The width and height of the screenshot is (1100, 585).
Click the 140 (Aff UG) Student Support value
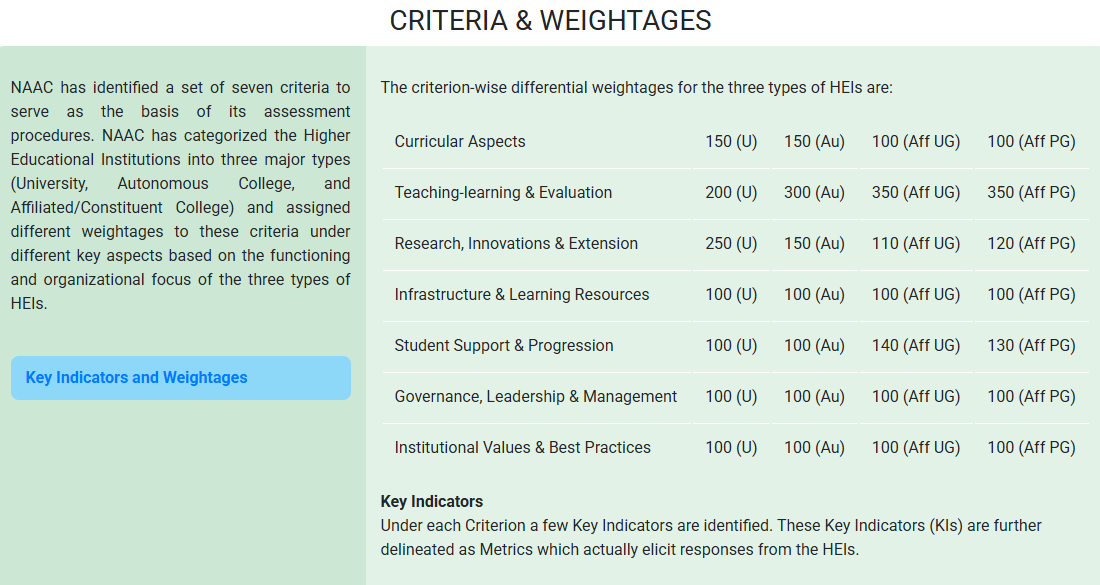(916, 346)
